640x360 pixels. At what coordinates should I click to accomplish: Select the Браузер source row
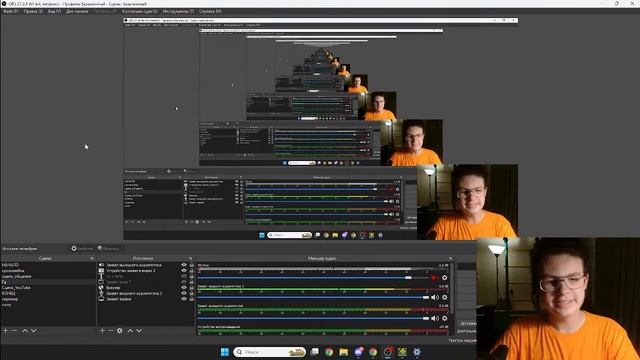pos(146,287)
